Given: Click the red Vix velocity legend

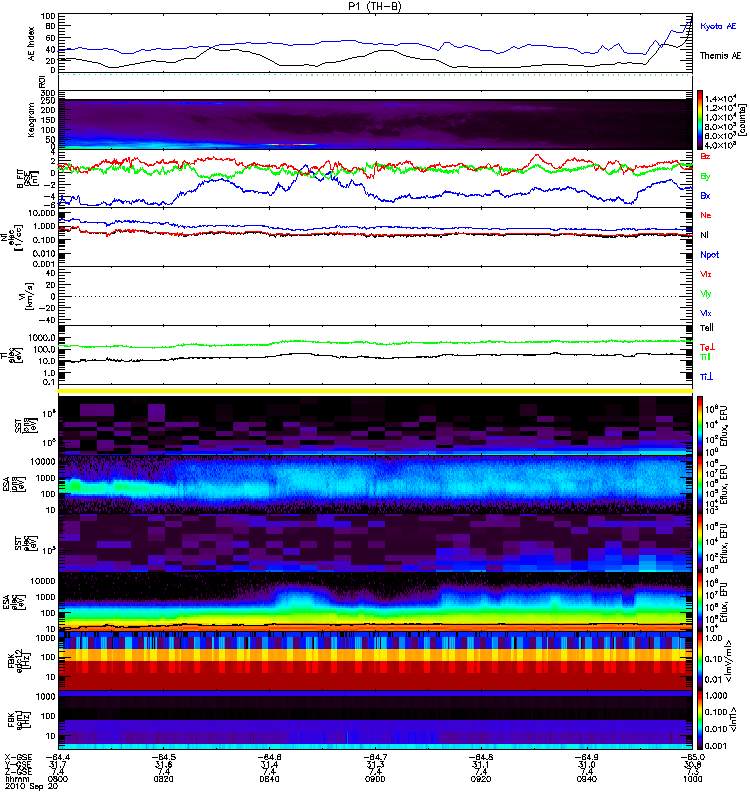Looking at the screenshot, I should pos(706,274).
